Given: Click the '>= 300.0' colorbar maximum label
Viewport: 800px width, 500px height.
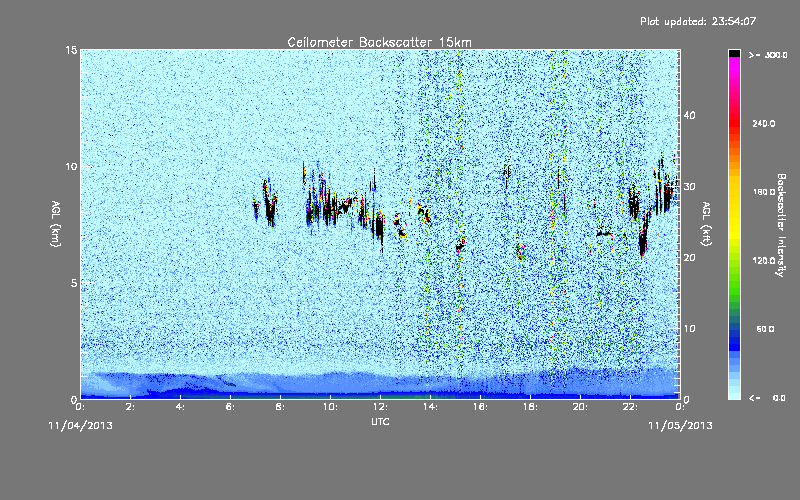Looking at the screenshot, I should pos(768,55).
